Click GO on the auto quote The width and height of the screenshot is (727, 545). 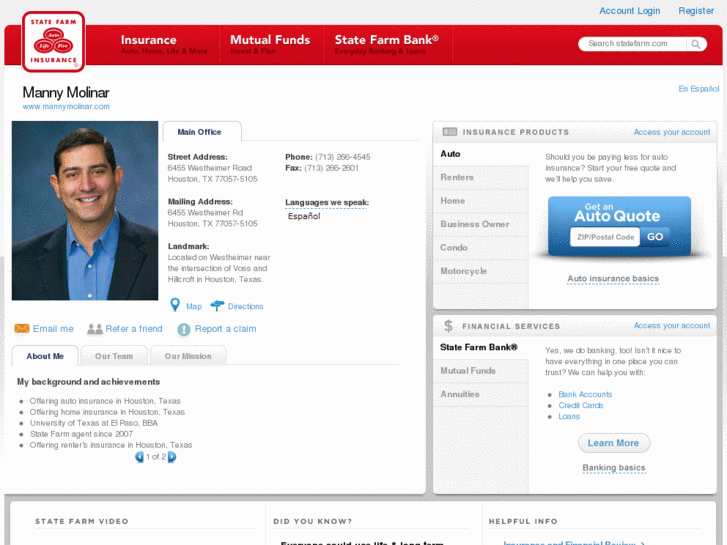tap(655, 237)
